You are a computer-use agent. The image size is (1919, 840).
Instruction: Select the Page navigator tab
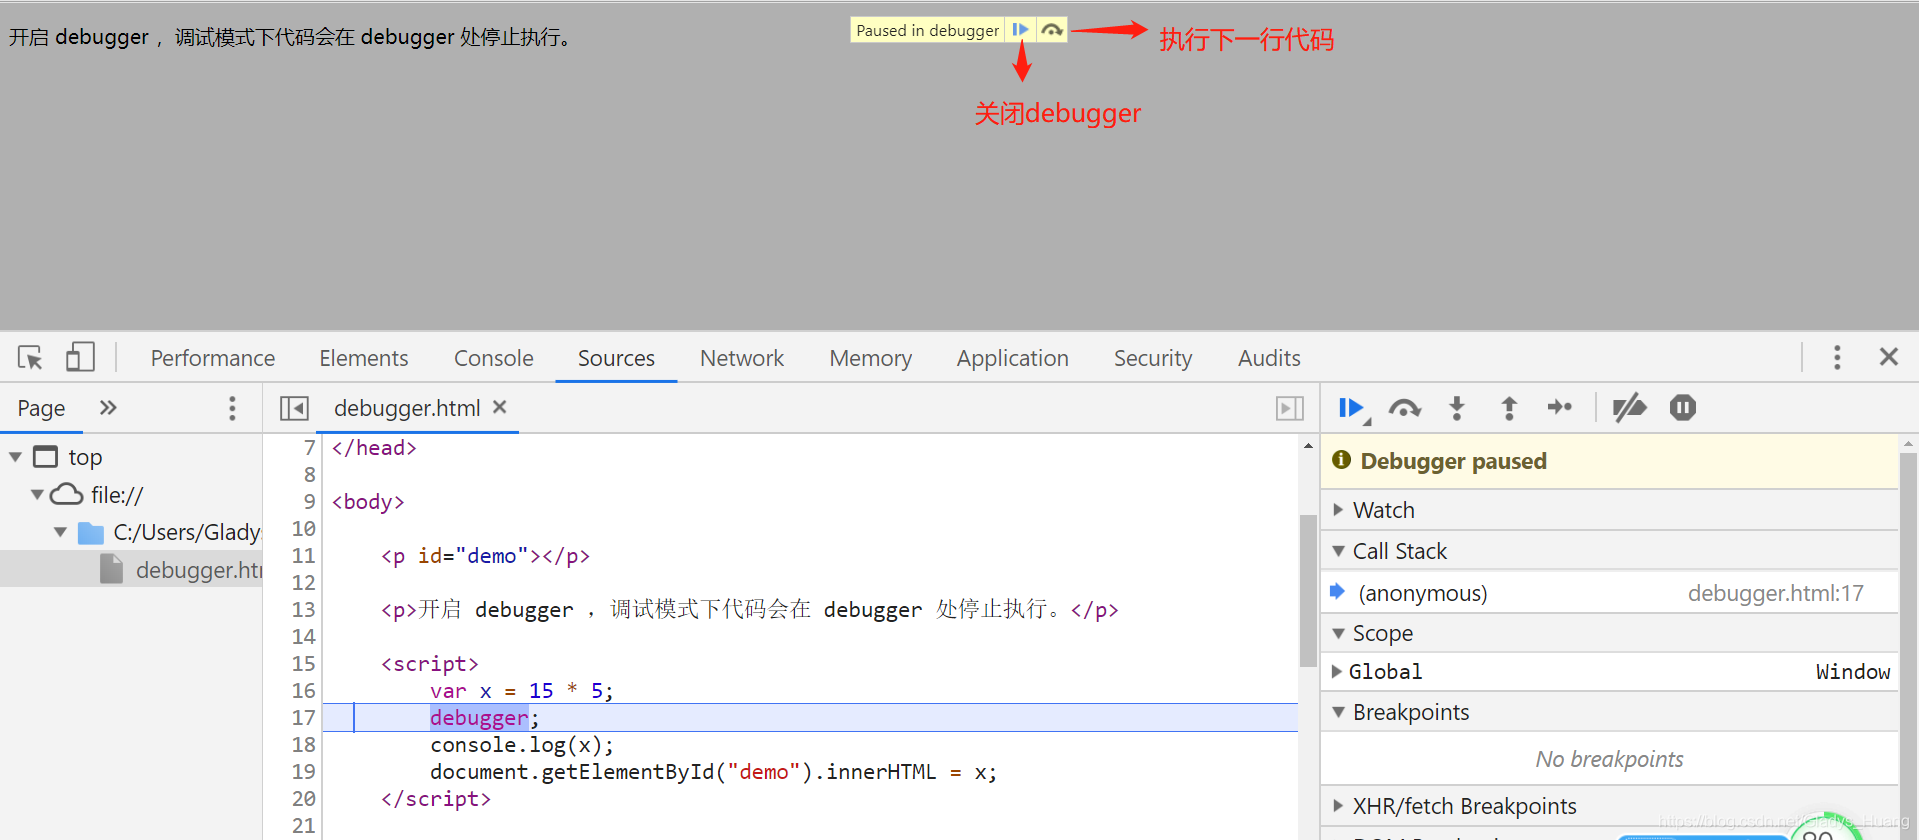coord(41,408)
